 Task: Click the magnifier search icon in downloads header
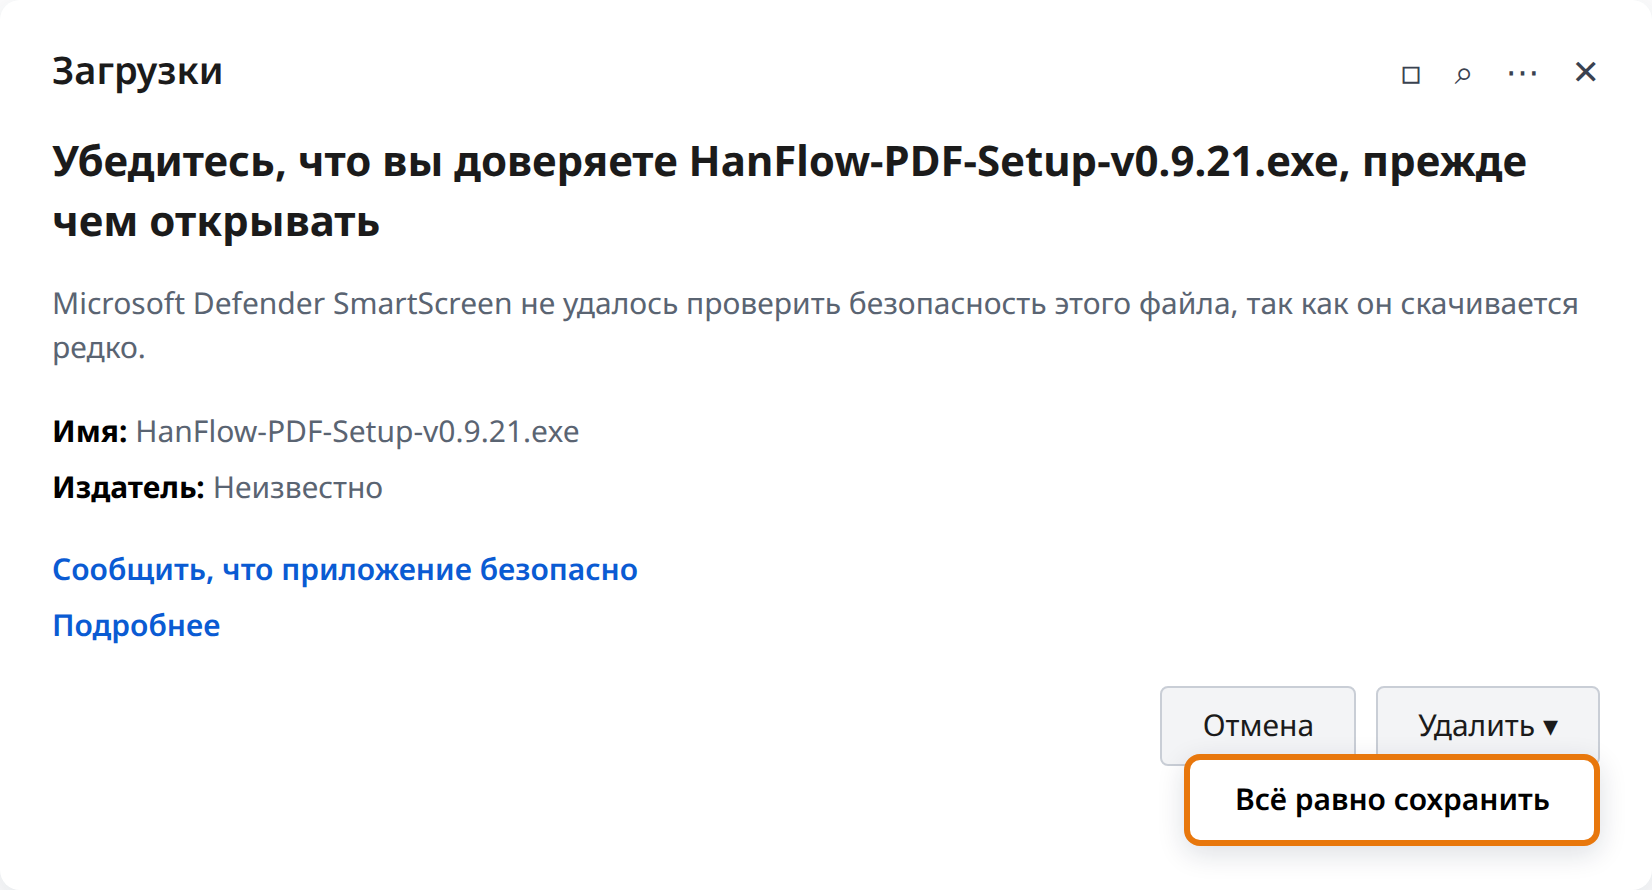[x=1463, y=75]
